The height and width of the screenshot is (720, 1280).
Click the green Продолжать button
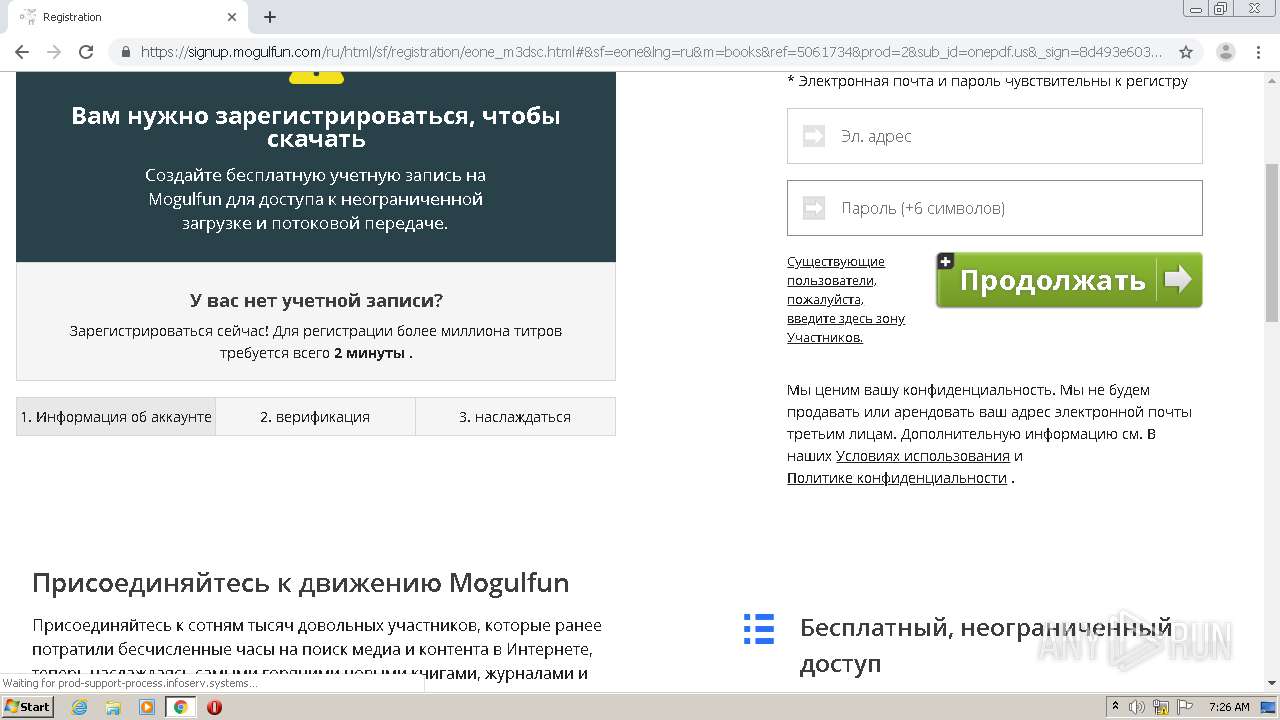click(1069, 280)
